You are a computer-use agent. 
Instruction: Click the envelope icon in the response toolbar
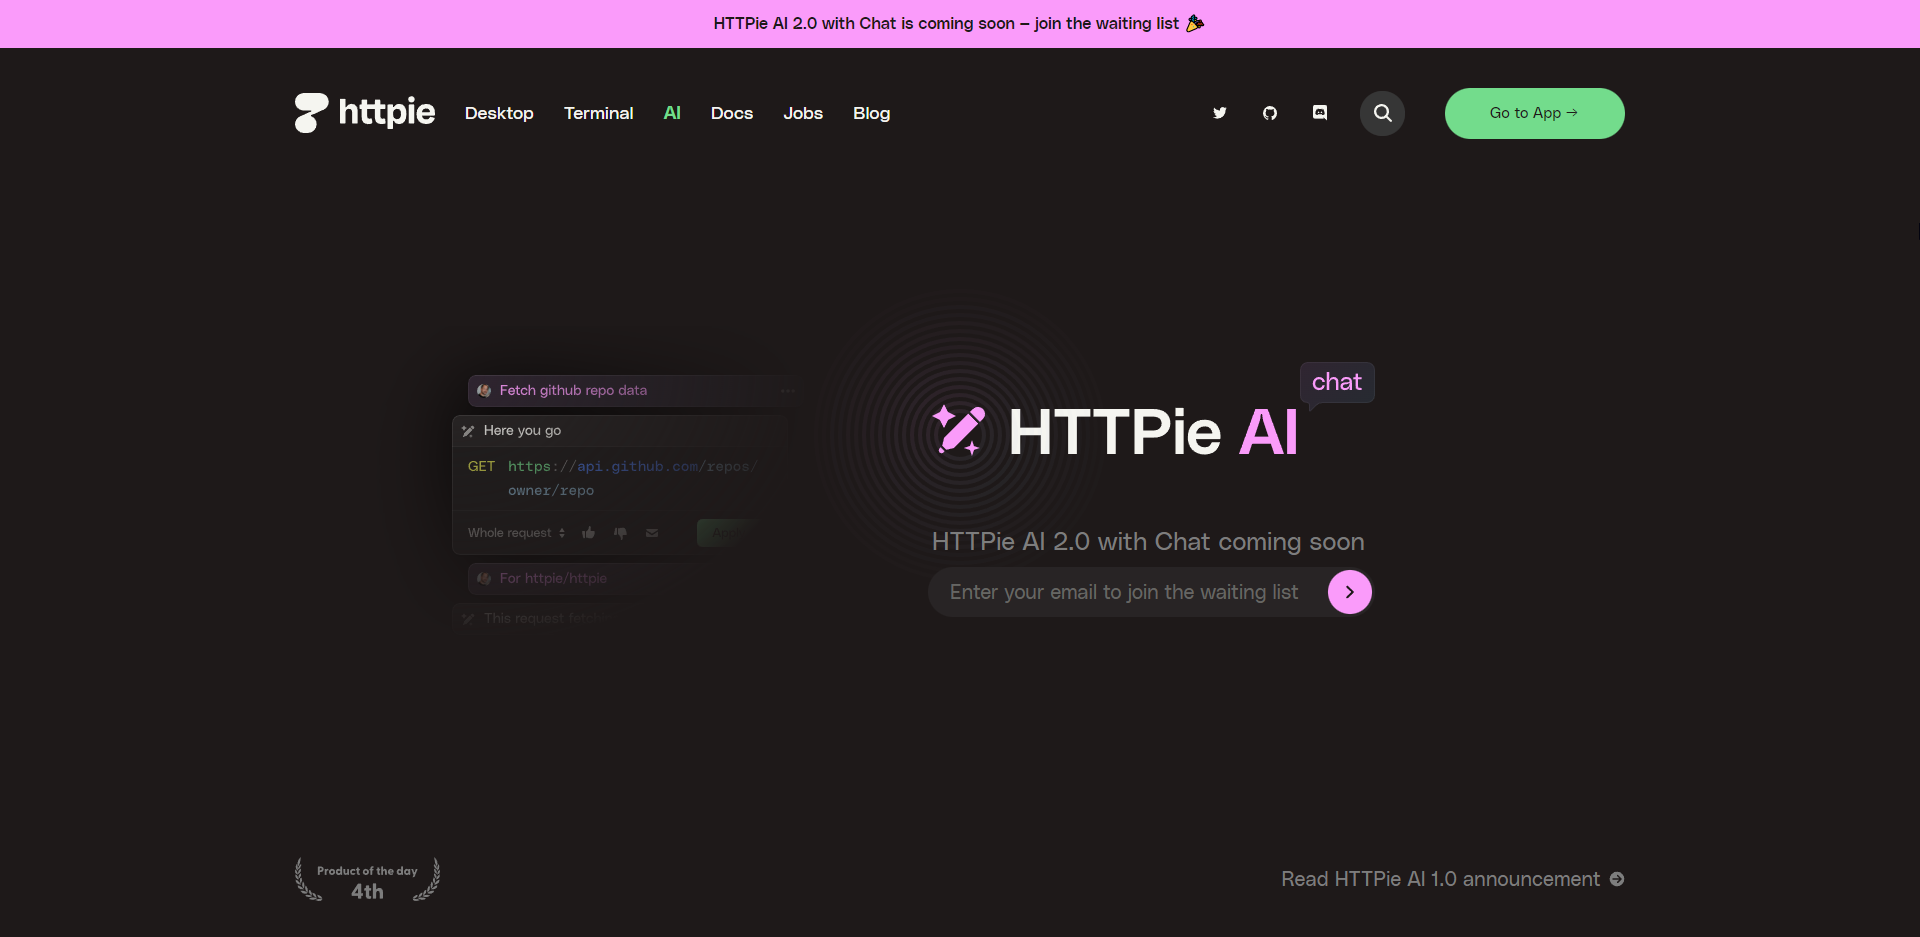pyautogui.click(x=652, y=533)
